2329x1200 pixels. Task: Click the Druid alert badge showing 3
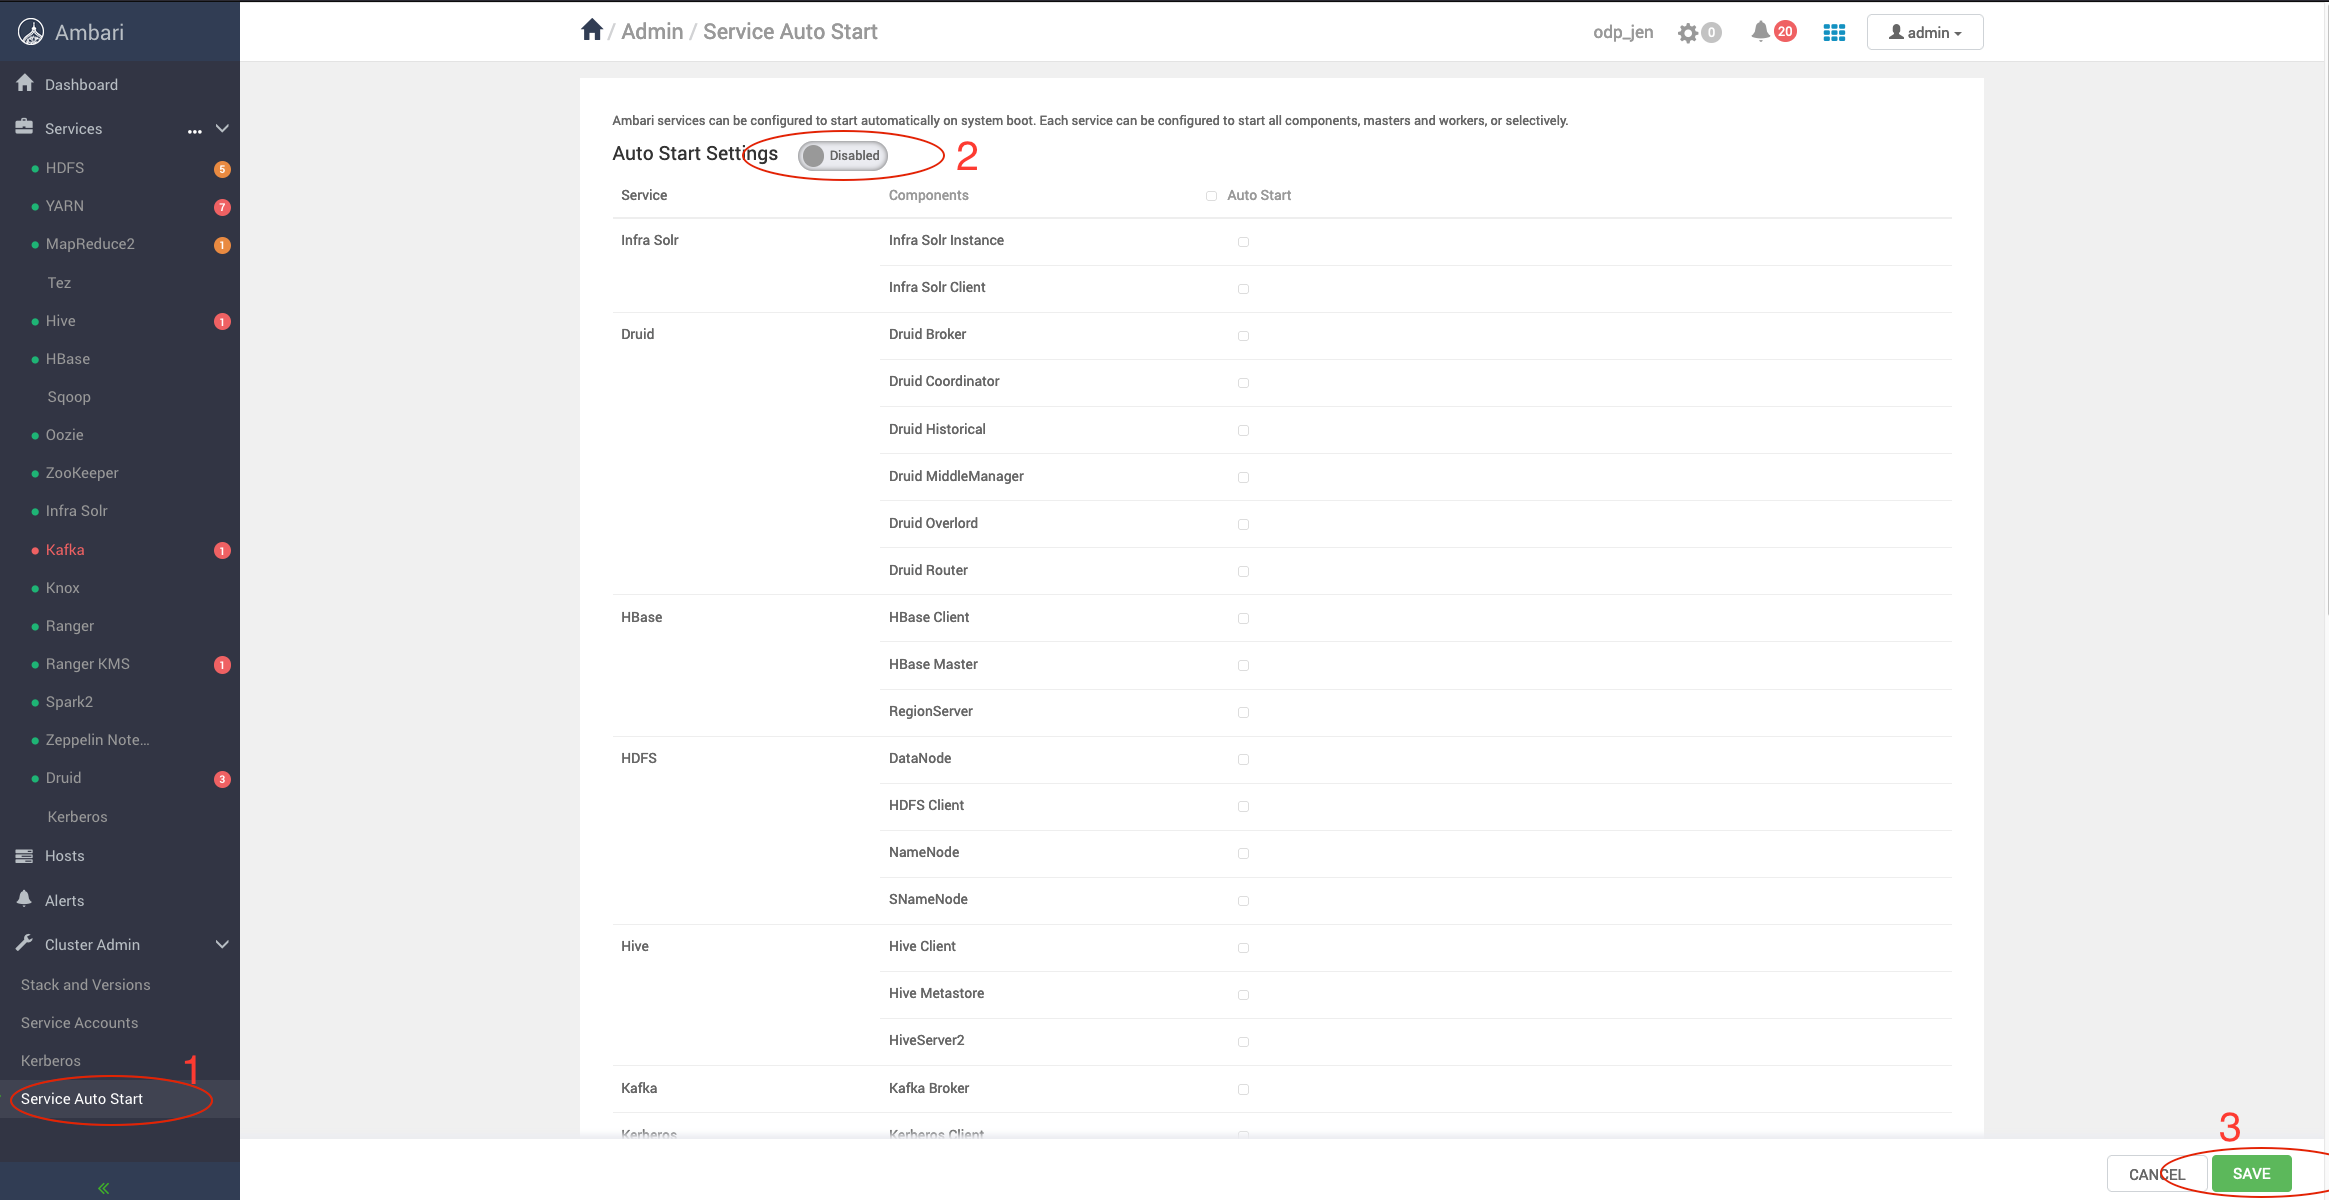click(222, 779)
